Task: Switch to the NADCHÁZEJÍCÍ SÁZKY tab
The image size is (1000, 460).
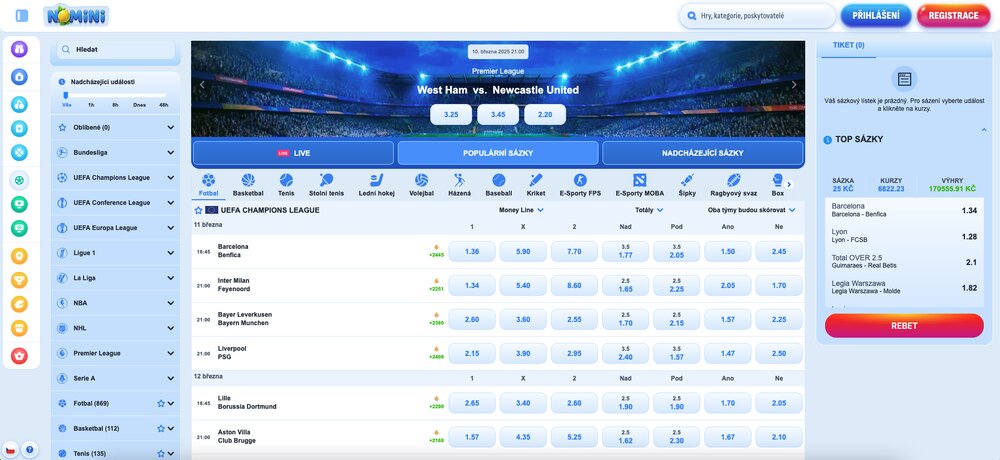Action: 702,153
